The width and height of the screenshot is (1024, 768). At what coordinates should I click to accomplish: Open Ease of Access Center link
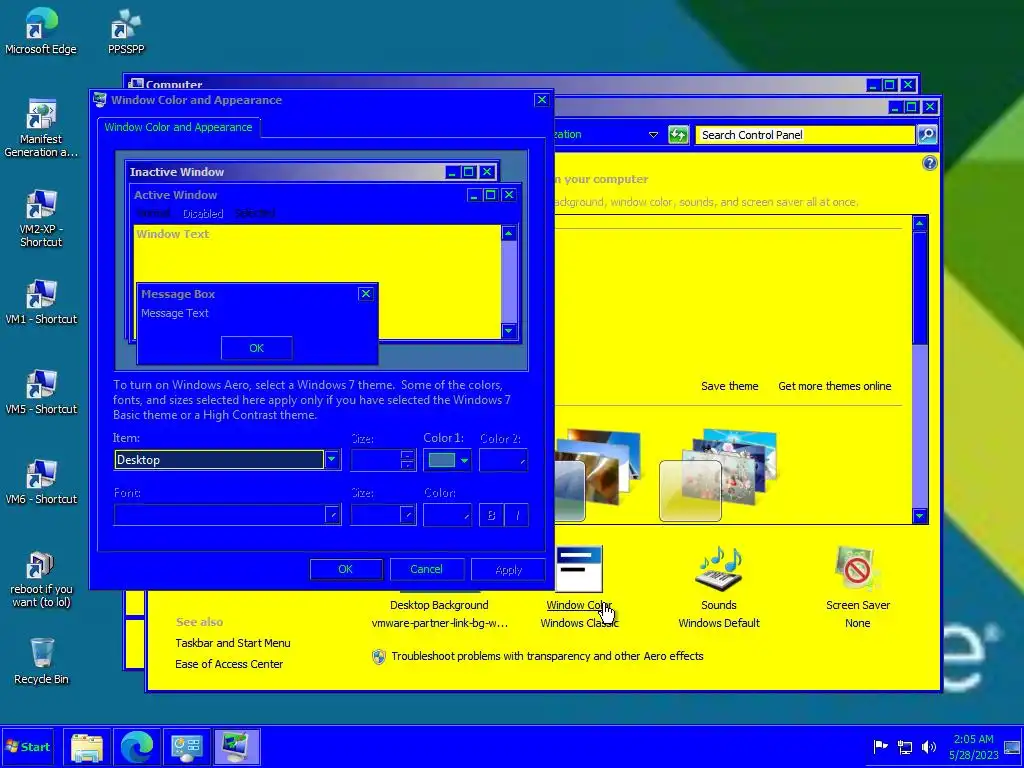229,664
